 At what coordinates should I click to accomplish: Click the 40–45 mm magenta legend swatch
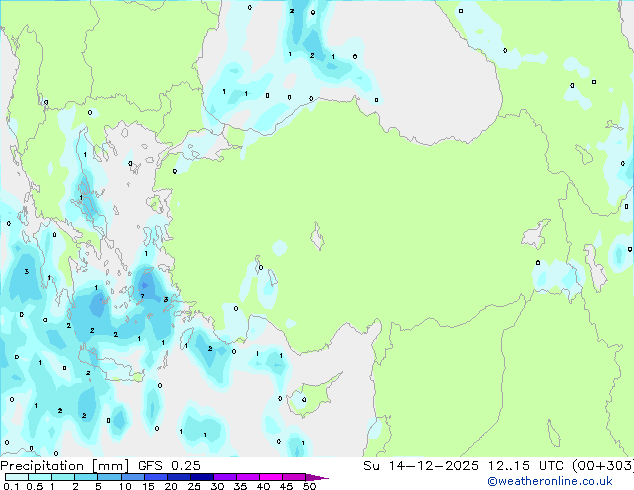271,477
